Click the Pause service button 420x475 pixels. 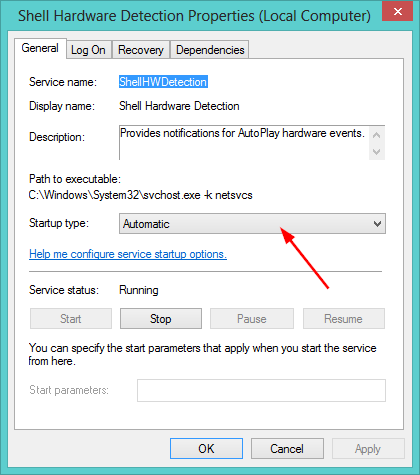[252, 319]
